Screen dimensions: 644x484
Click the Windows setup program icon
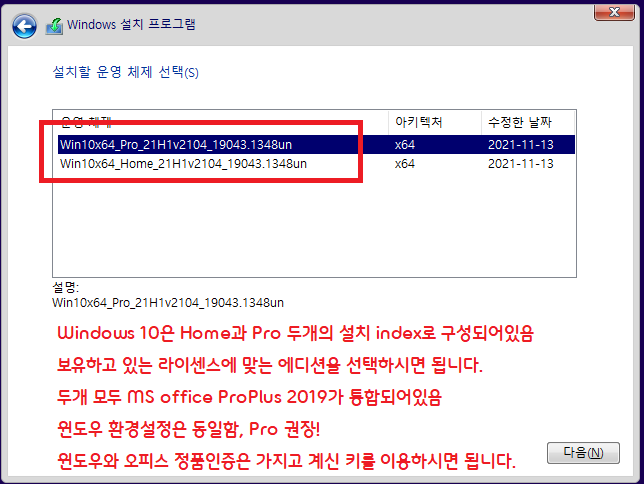point(54,26)
